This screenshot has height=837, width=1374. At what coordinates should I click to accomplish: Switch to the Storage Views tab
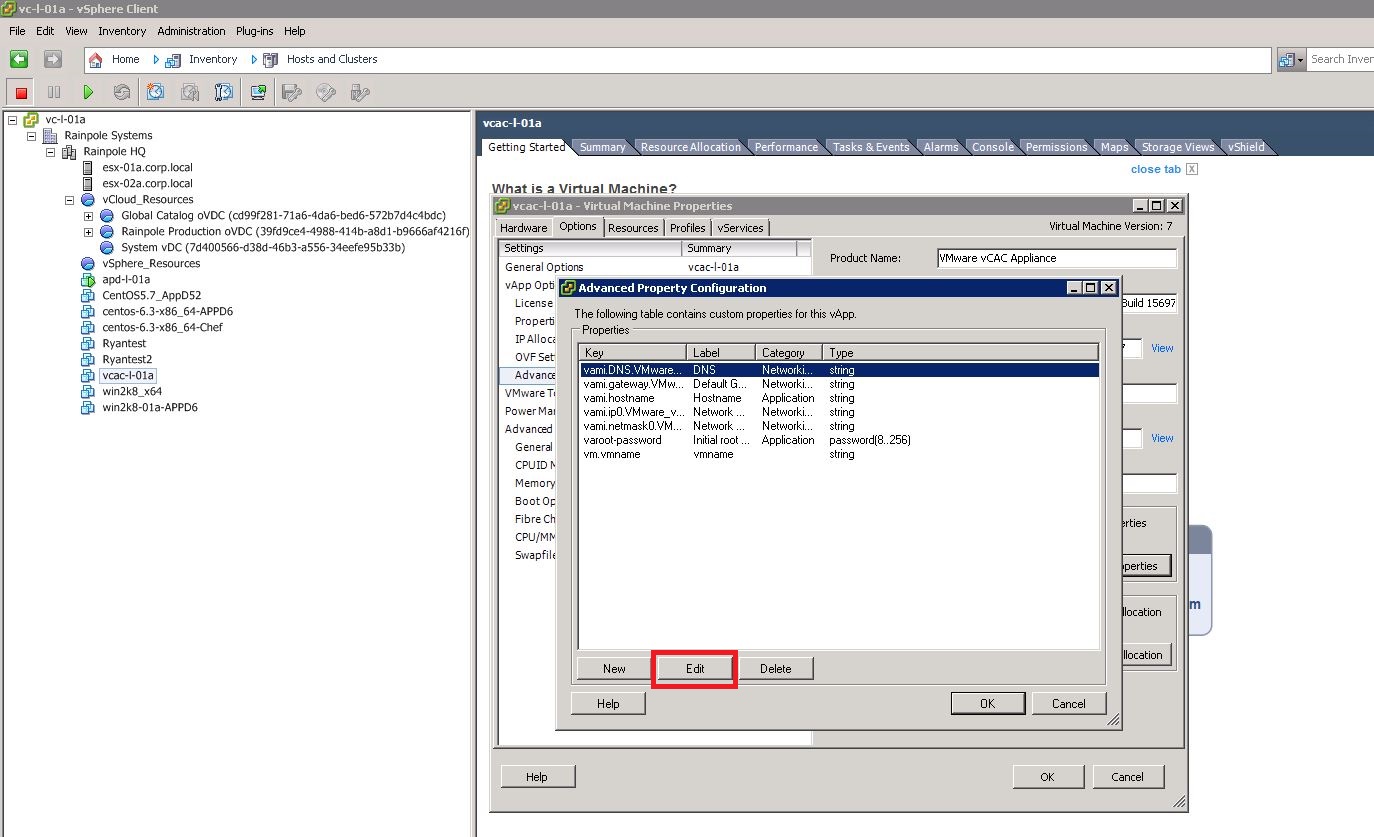click(x=1178, y=147)
